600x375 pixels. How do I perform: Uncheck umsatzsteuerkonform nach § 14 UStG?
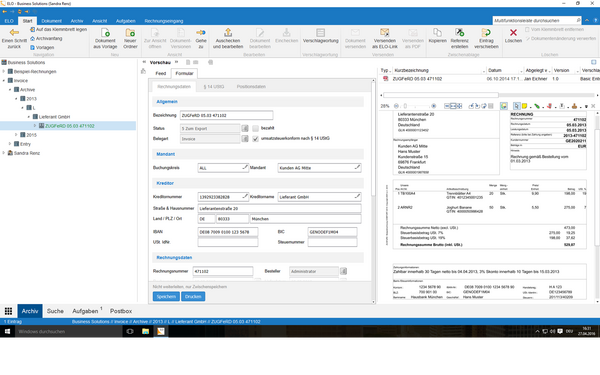pos(255,139)
